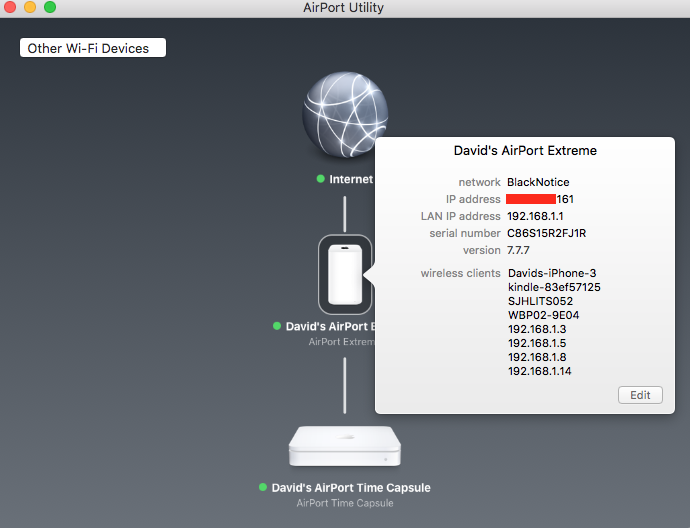Screen dimensions: 690x528
Task: Select wireless client 192.168.1.8
Action: pos(537,357)
